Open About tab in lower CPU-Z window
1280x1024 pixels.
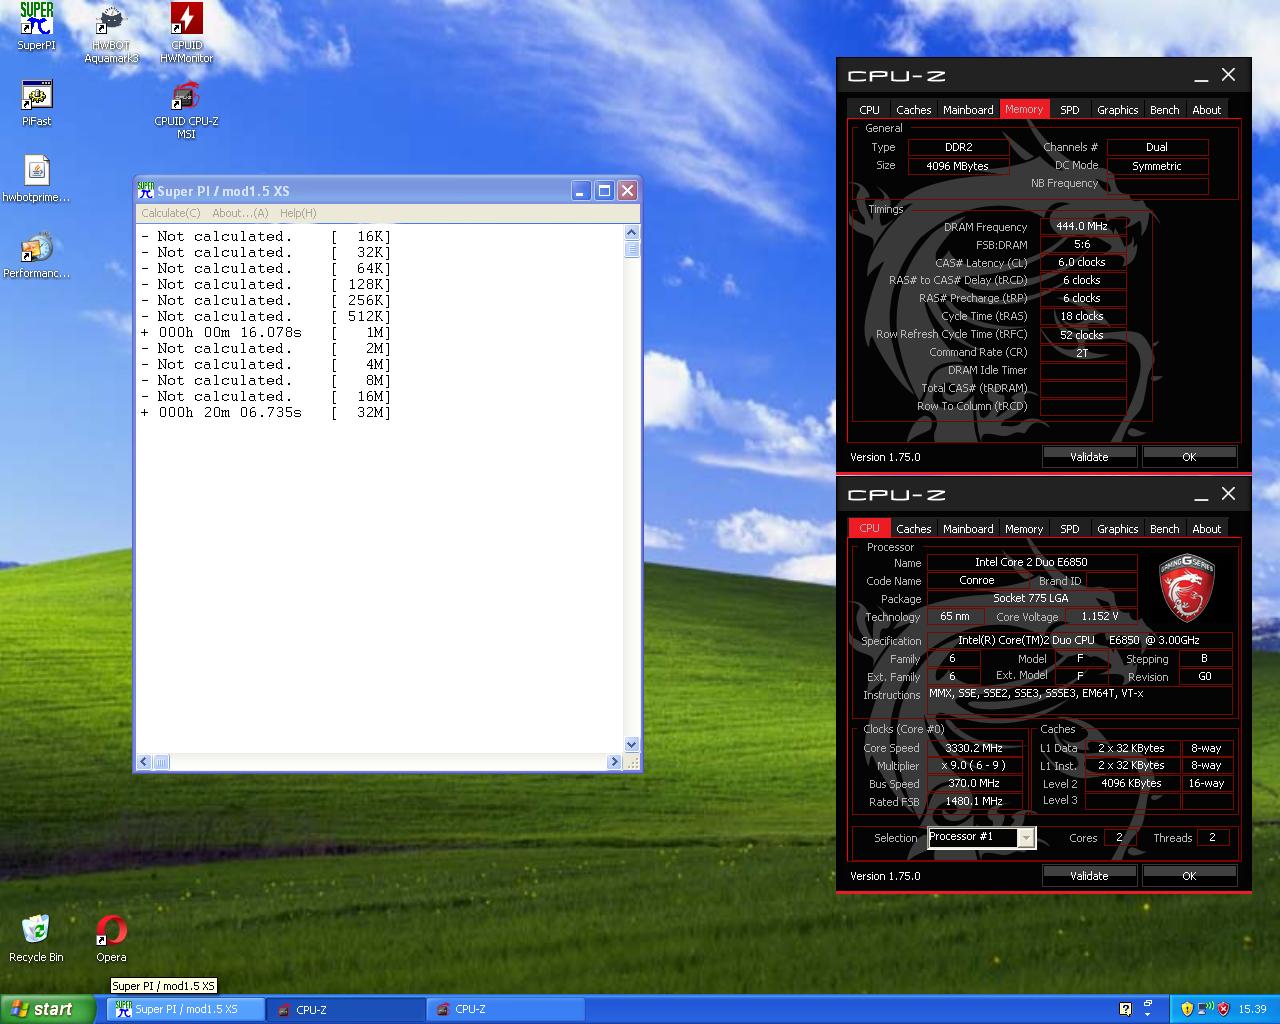point(1207,529)
